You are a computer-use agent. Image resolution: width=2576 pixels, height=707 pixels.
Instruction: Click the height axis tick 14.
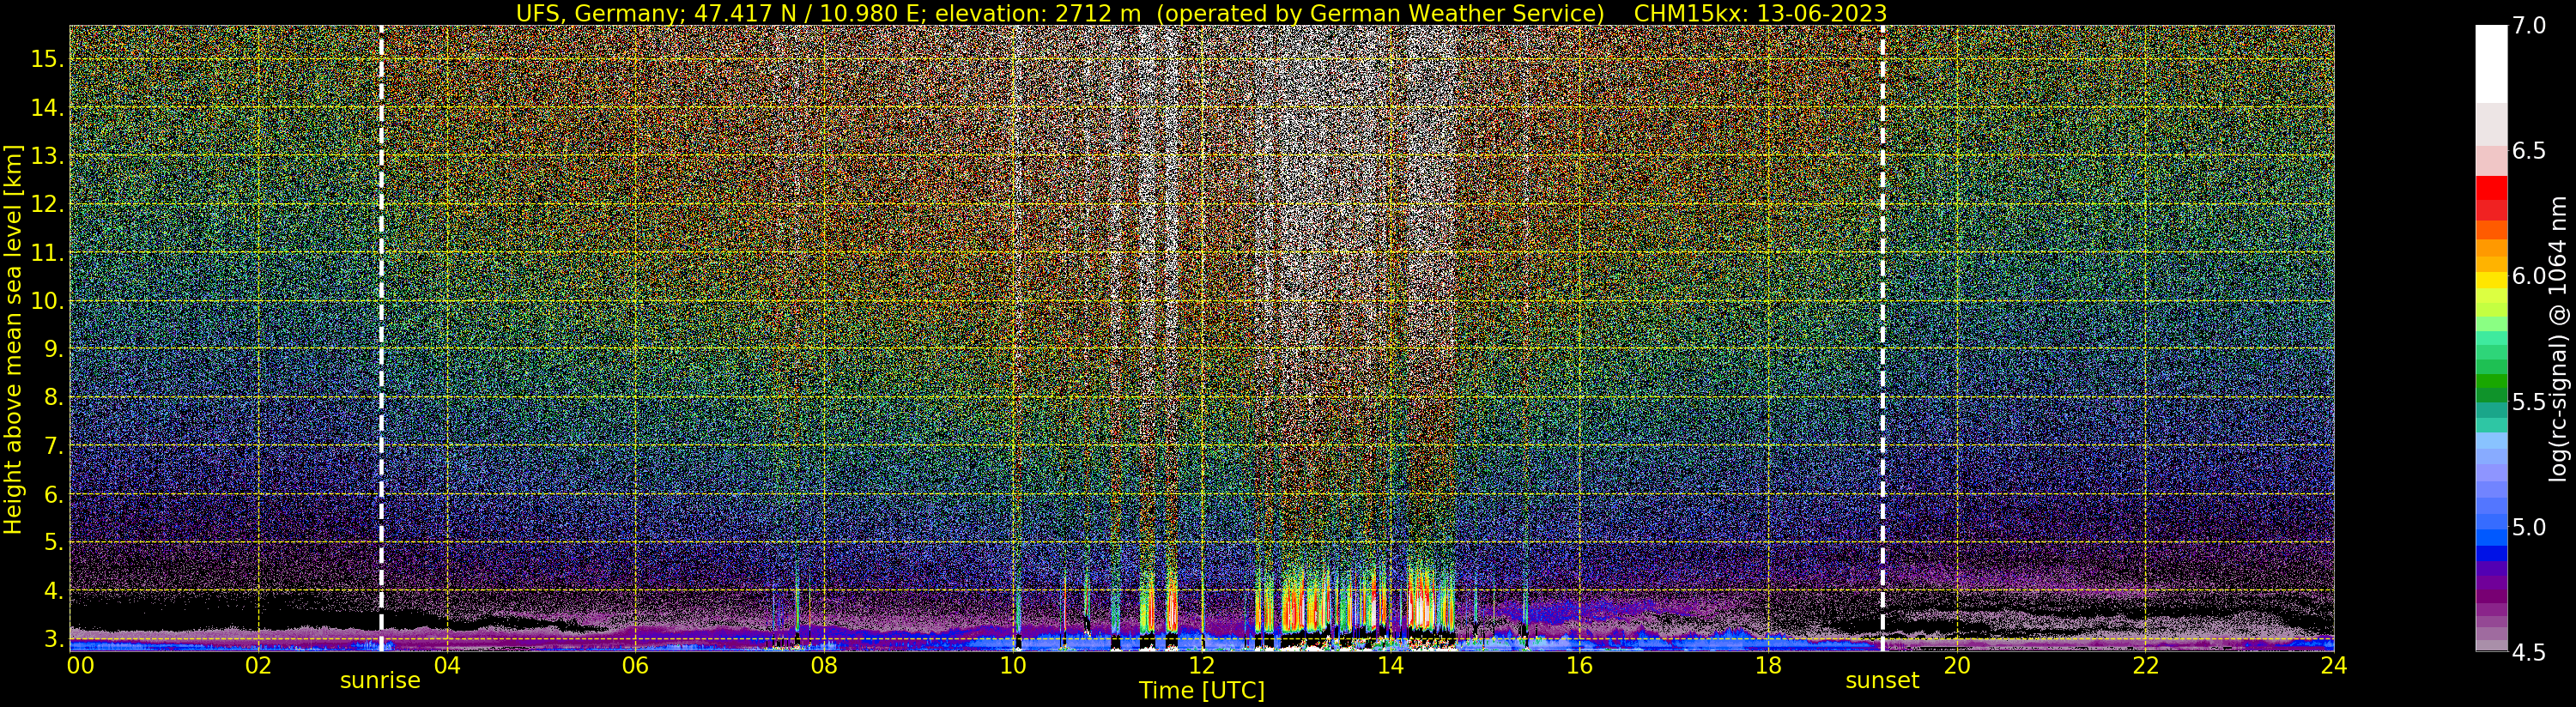click(47, 108)
